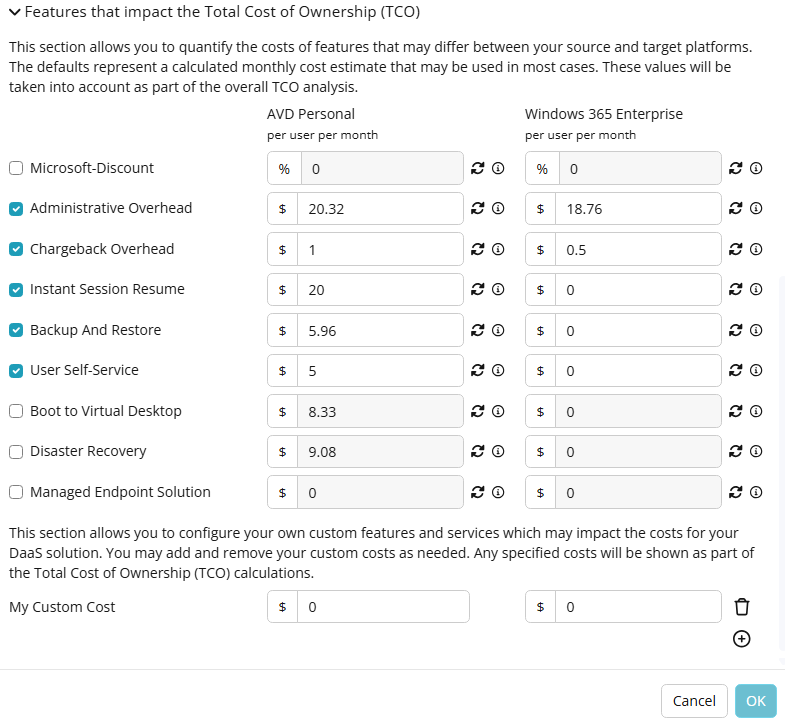Enable Boot to Virtual Desktop feature
Screen dimensions: 785x727
pyautogui.click(x=16, y=412)
